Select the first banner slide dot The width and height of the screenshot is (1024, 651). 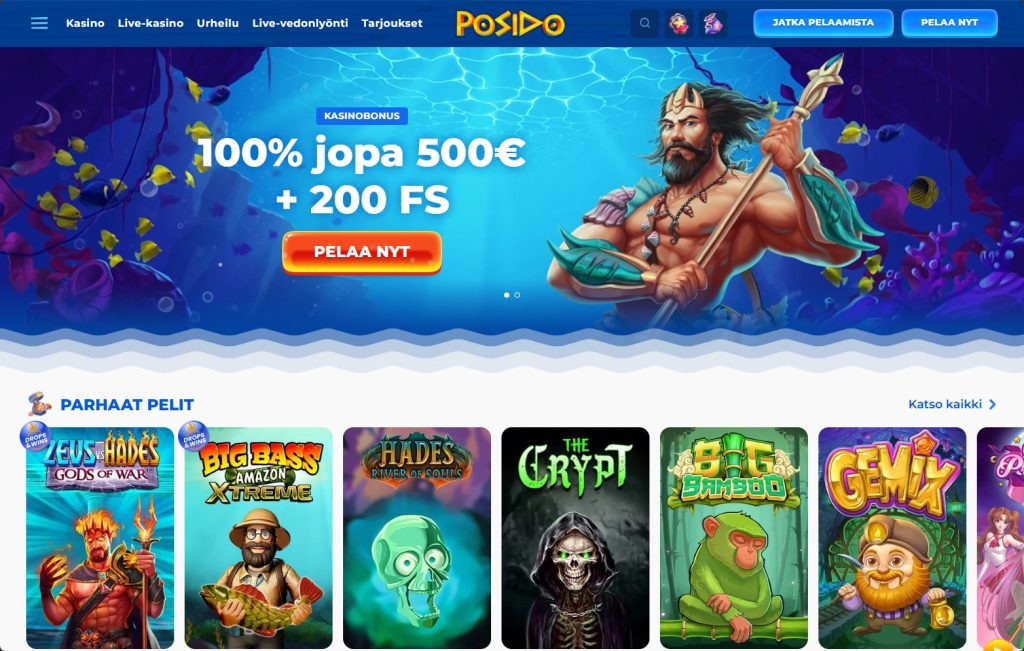[507, 295]
